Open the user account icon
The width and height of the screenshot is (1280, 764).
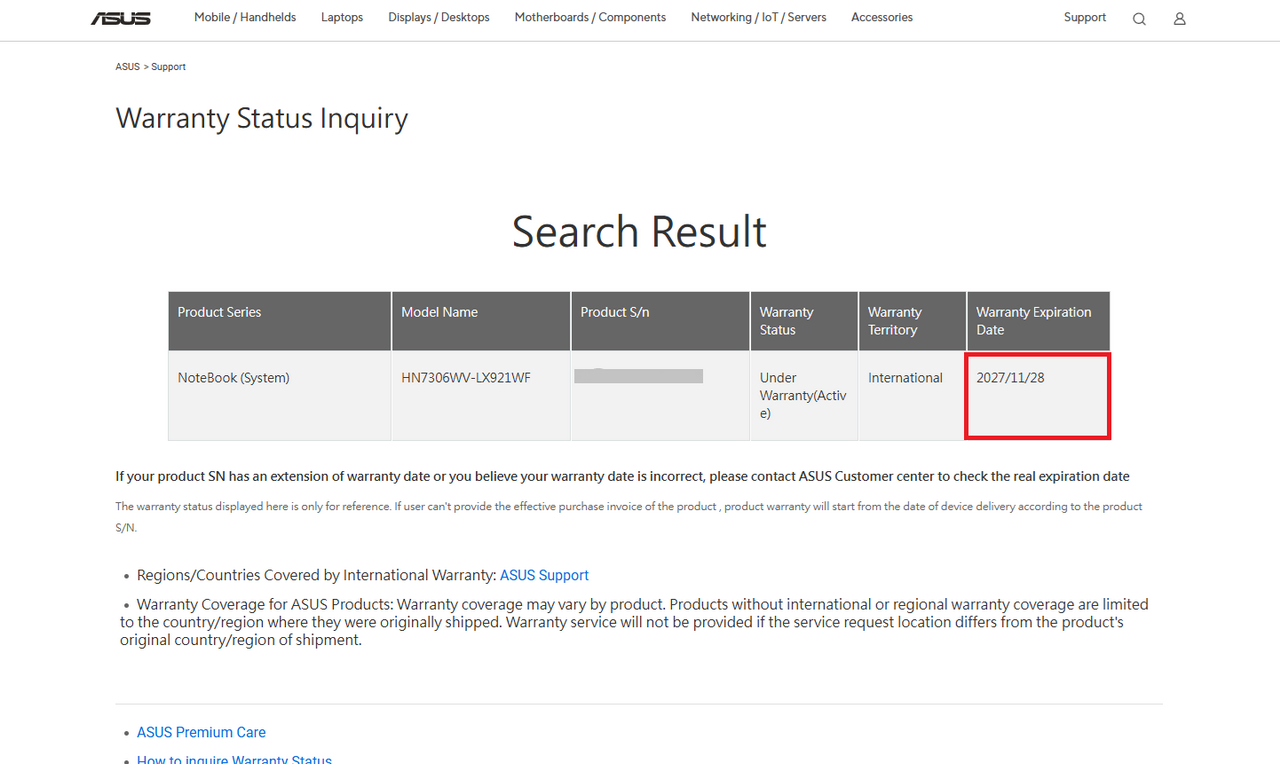point(1180,18)
